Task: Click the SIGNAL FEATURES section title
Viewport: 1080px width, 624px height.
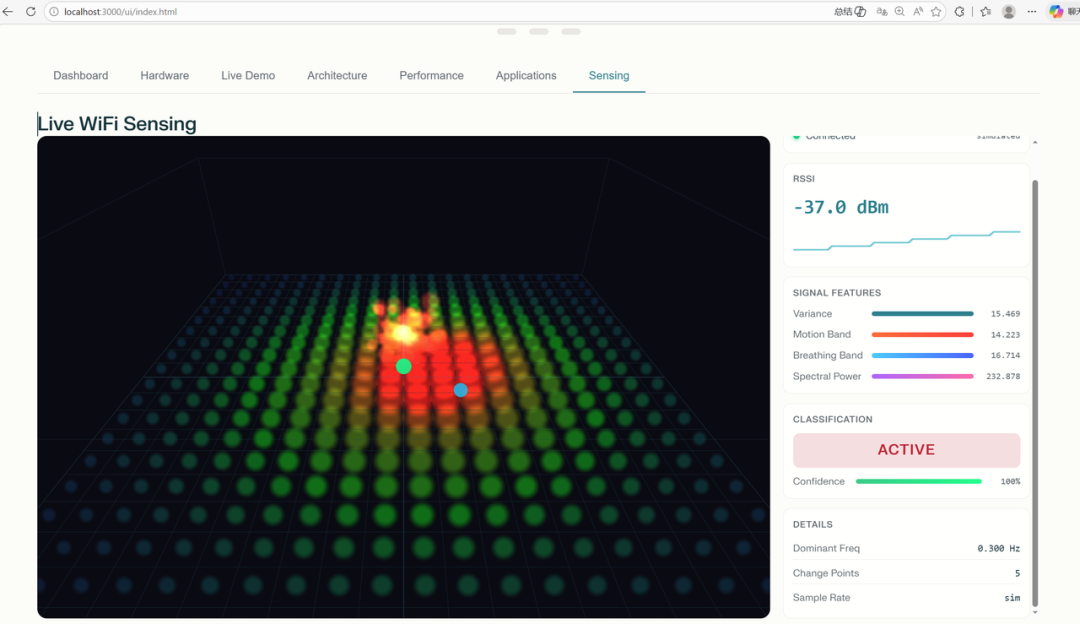Action: pyautogui.click(x=837, y=293)
